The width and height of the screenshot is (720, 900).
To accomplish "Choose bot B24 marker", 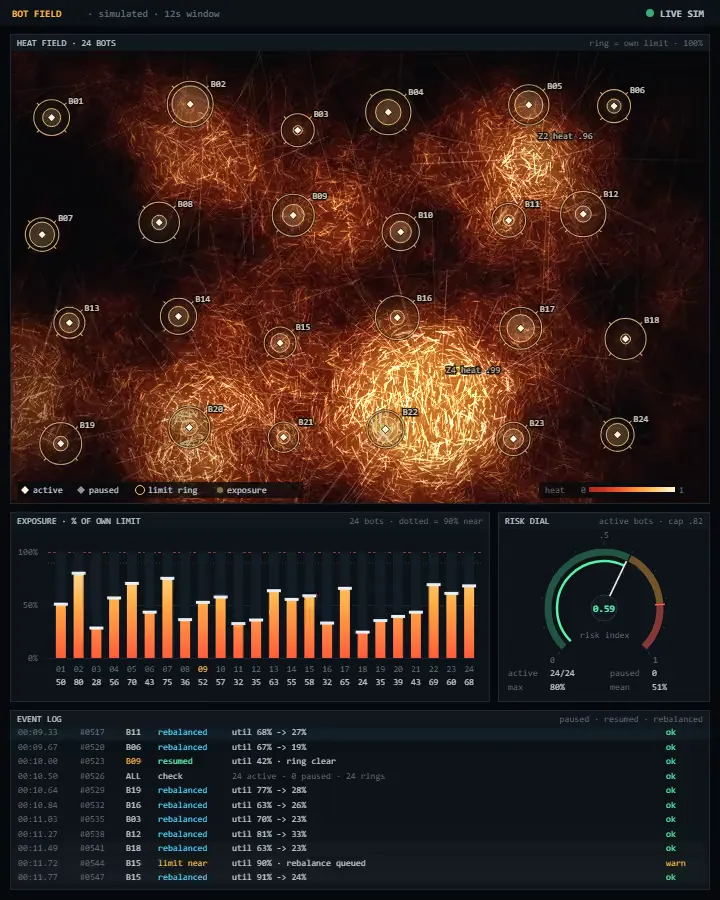I will click(x=617, y=435).
